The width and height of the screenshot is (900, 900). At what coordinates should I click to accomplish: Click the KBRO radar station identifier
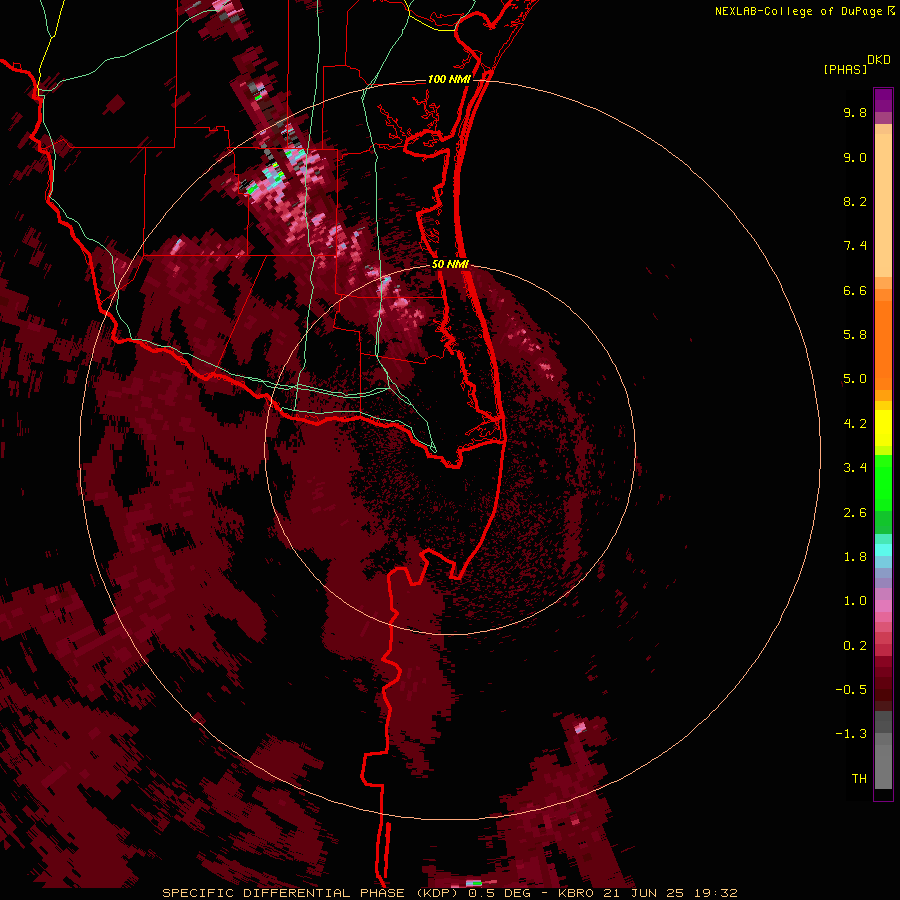(x=576, y=893)
